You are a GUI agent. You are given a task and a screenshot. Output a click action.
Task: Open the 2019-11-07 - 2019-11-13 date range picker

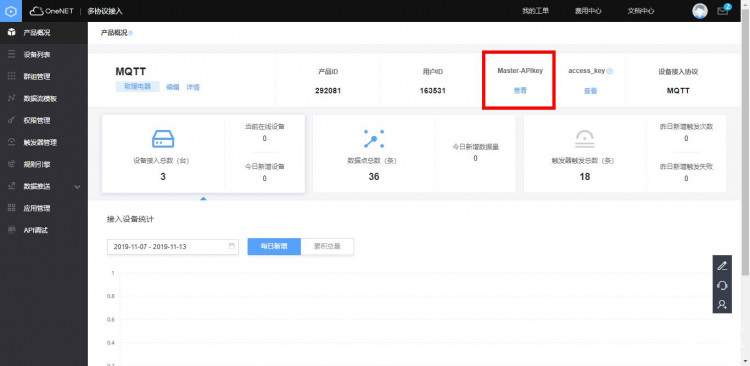tap(173, 247)
